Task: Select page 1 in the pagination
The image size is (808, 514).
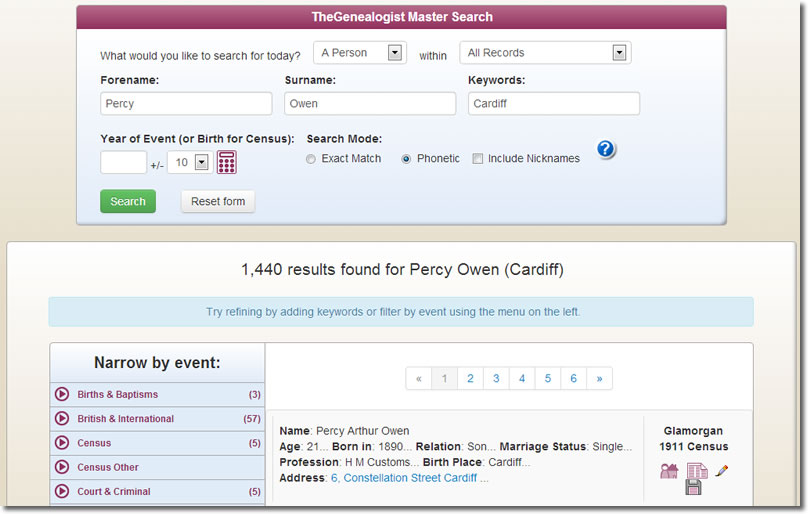Action: pyautogui.click(x=444, y=378)
